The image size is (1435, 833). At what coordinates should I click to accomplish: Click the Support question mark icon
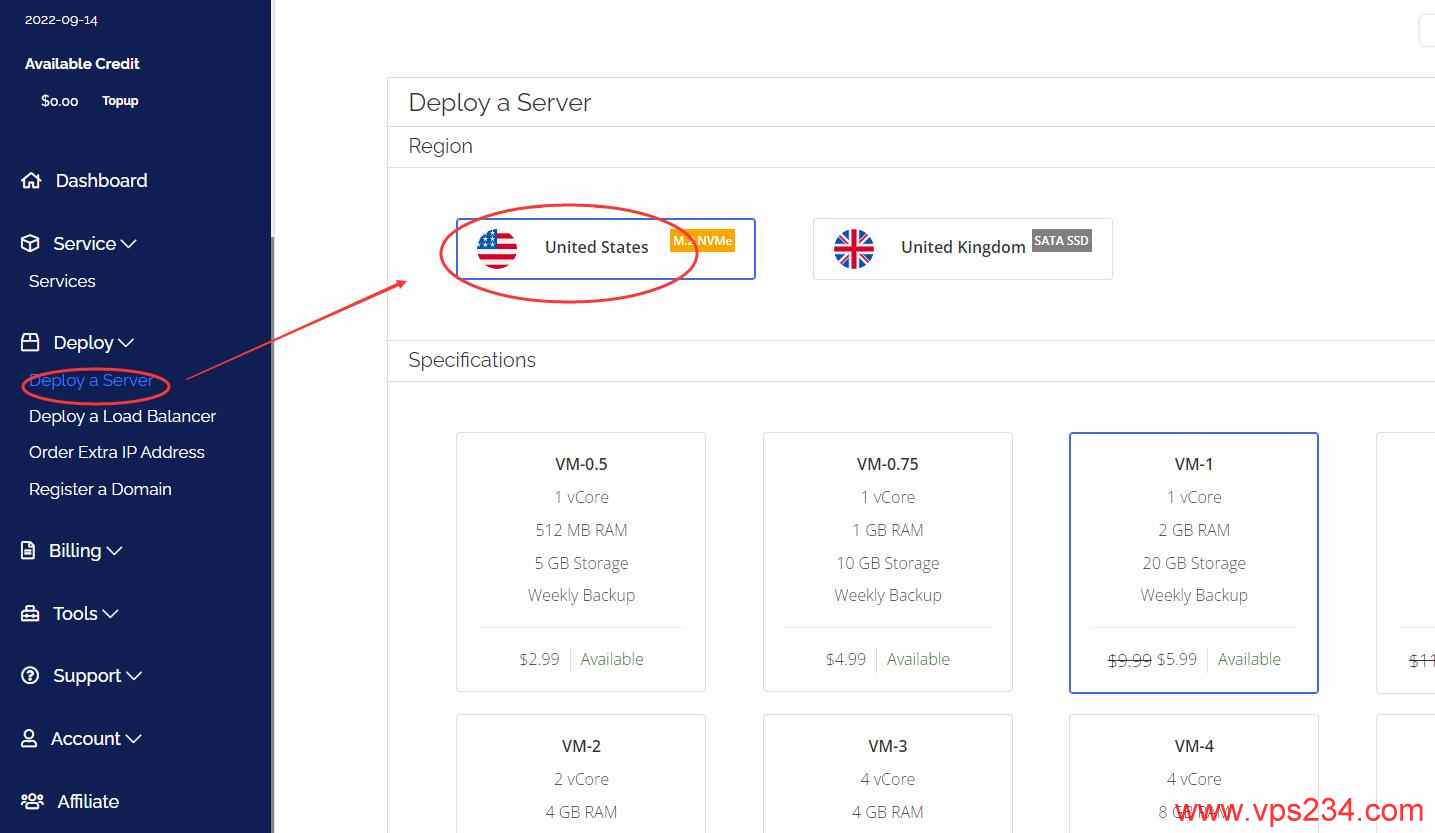click(x=31, y=676)
